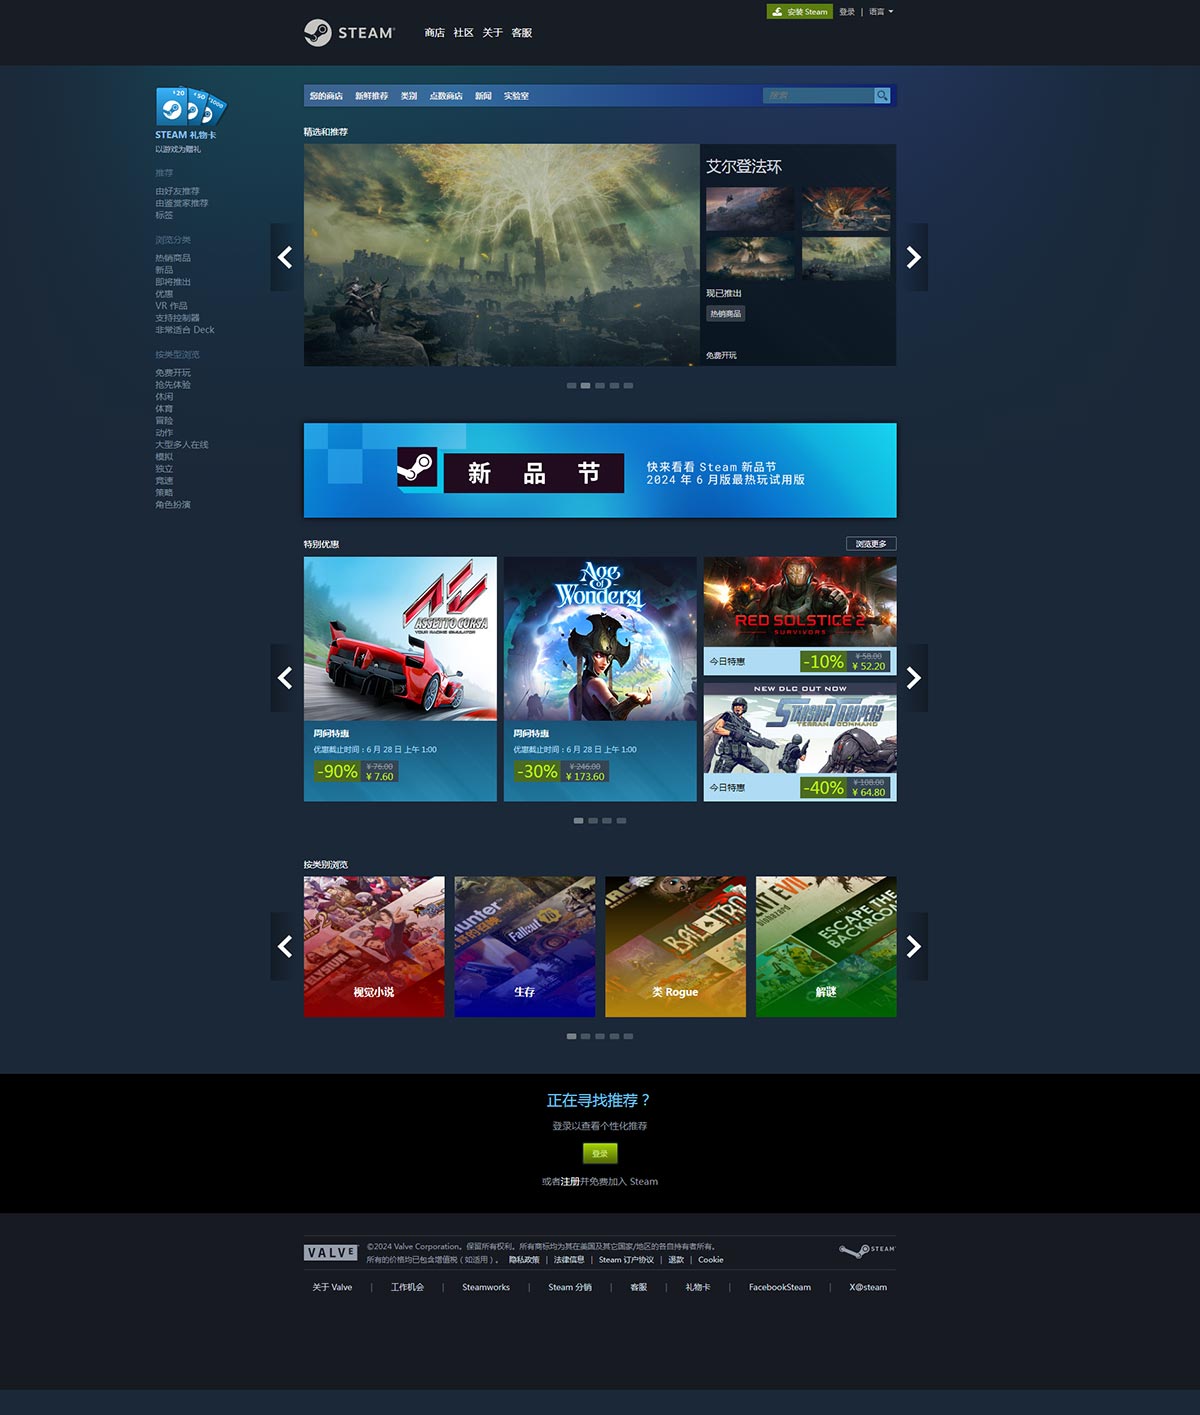The height and width of the screenshot is (1415, 1200).
Task: Click the Steam logo in the header
Action: coord(350,33)
